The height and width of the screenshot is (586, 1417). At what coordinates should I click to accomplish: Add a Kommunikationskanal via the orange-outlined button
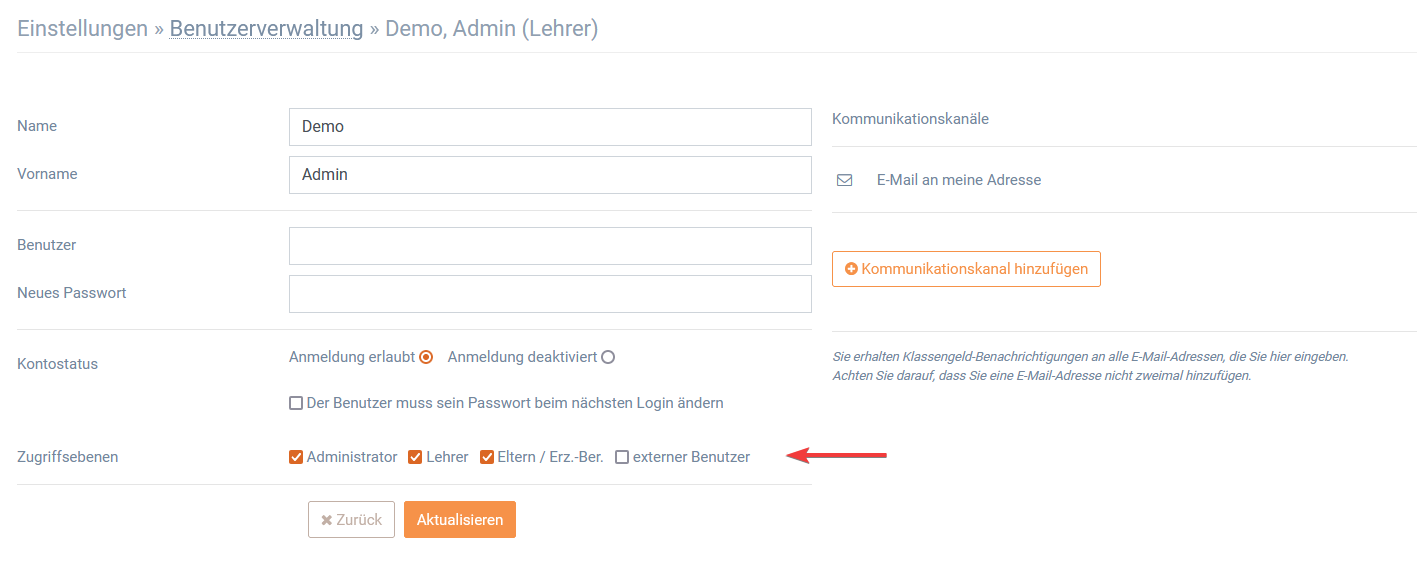tap(966, 269)
